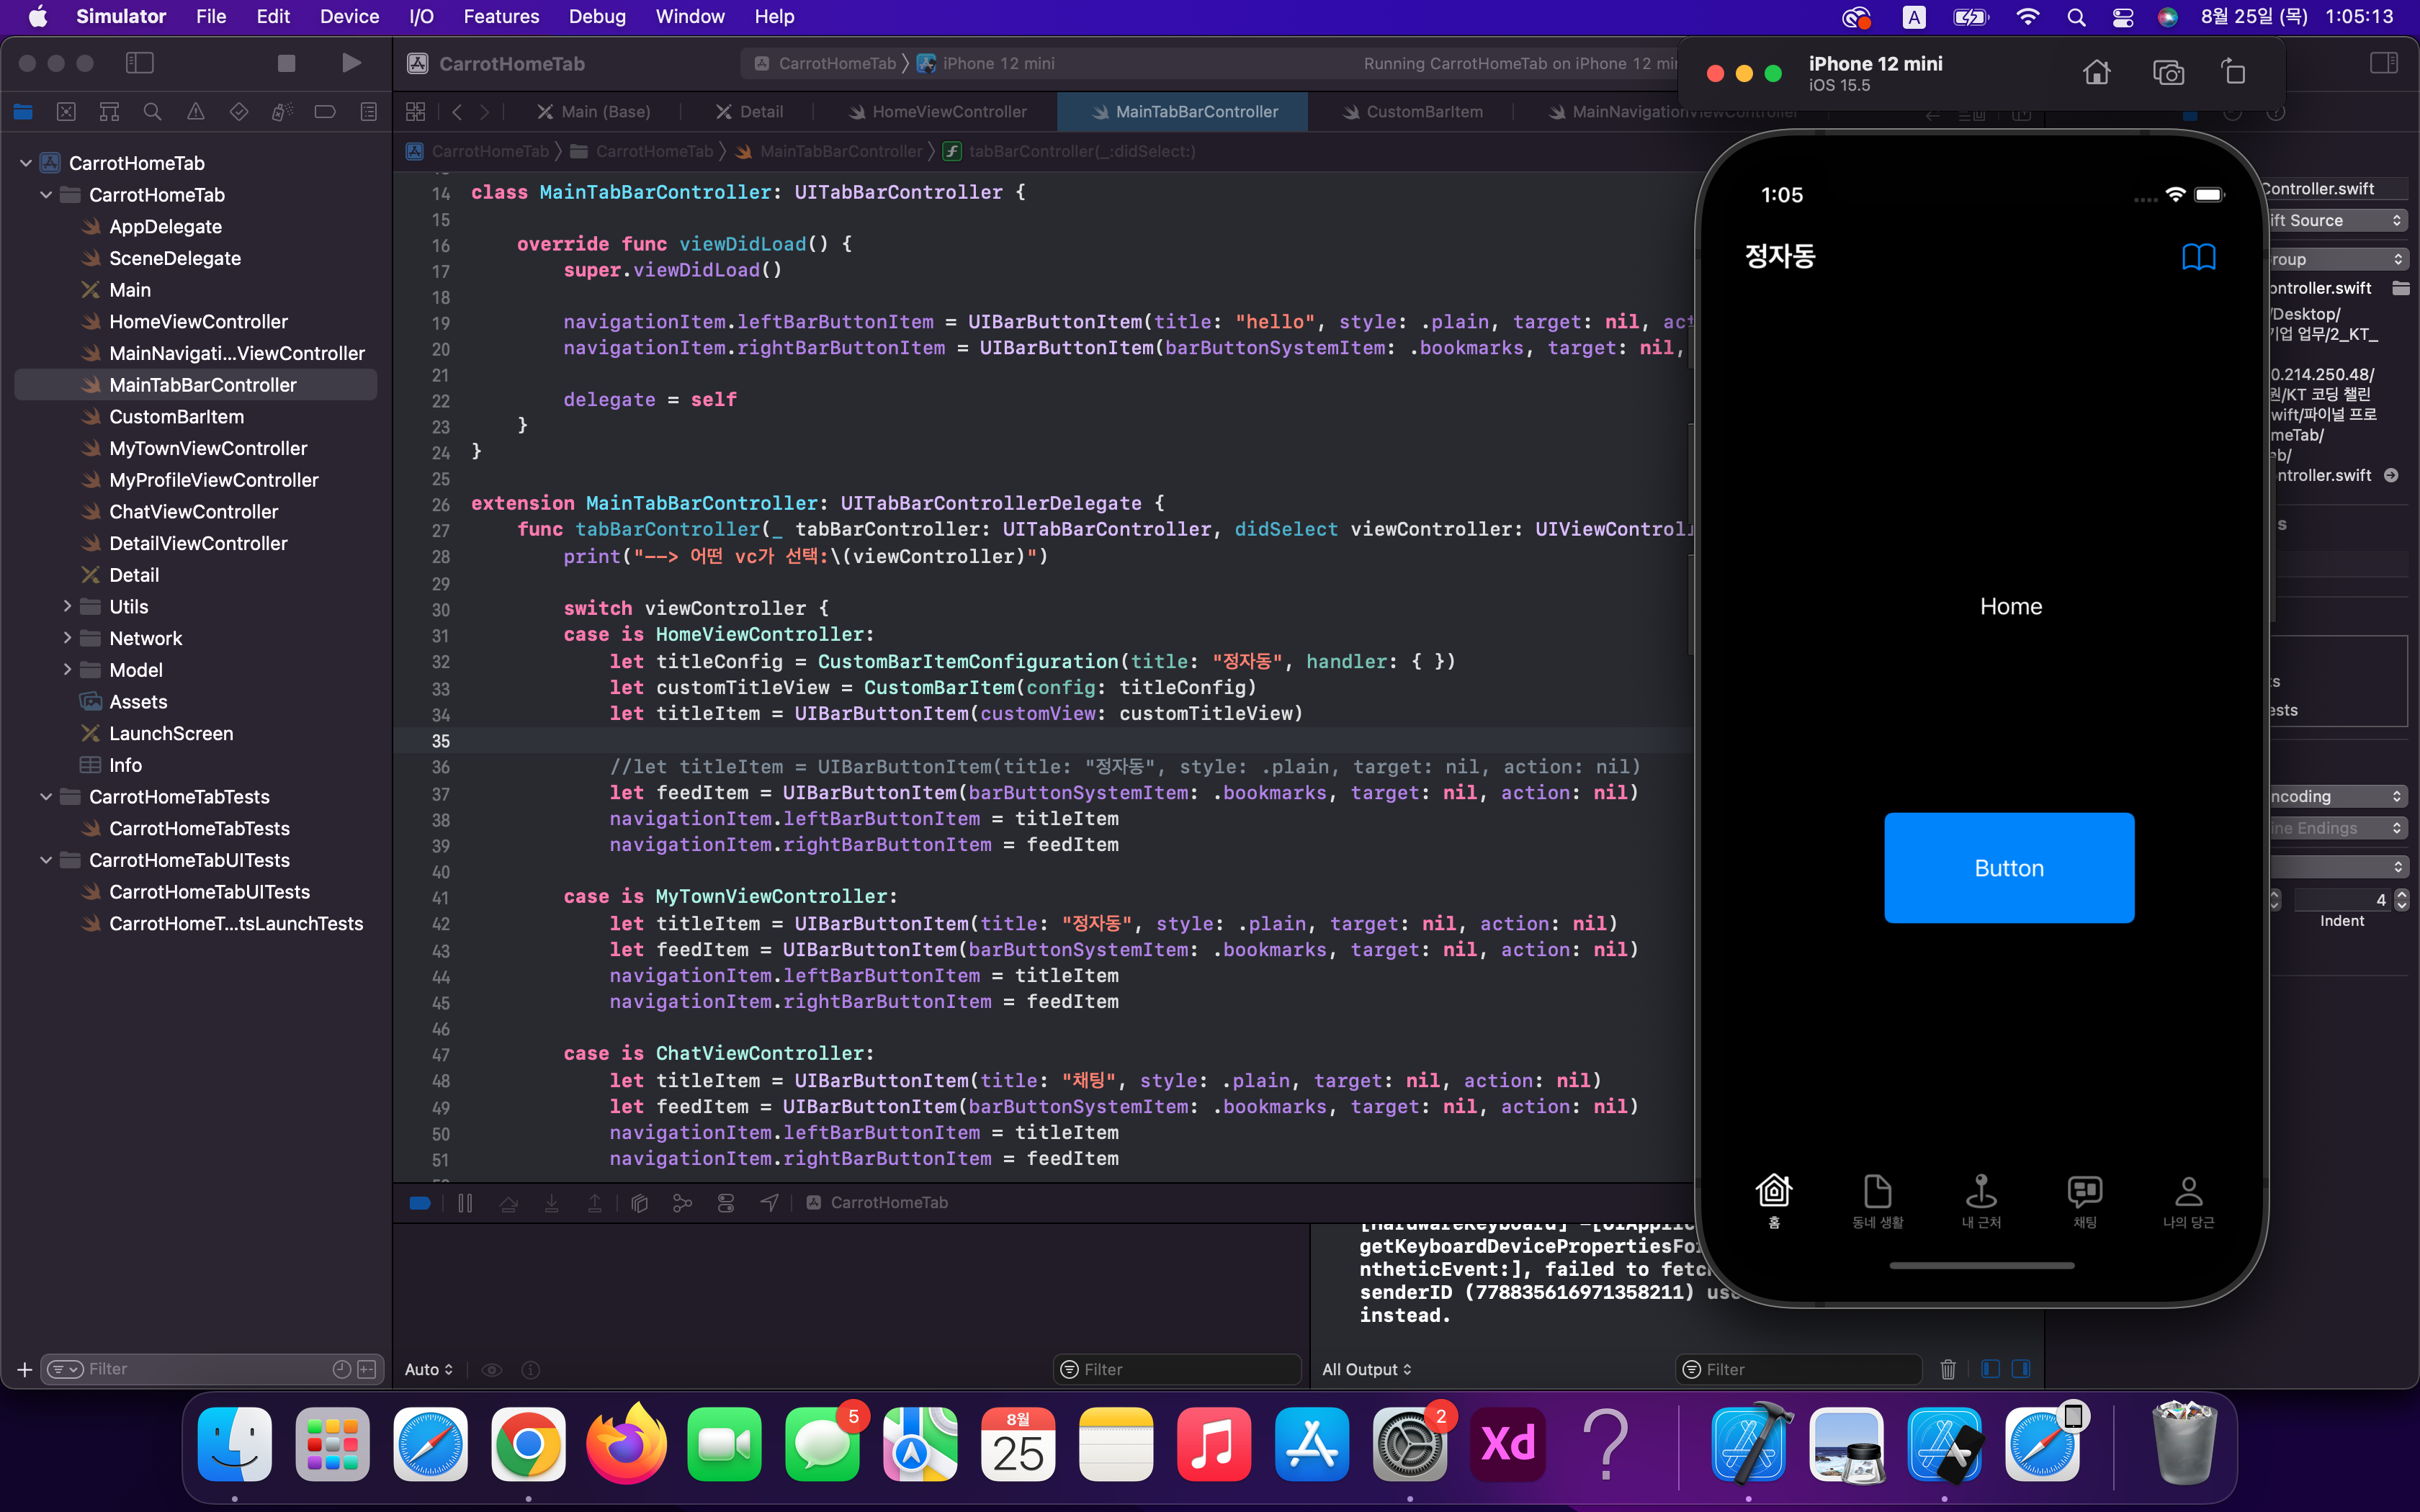Click the Run play button in Xcode toolbar
Viewport: 2420px width, 1512px height.
351,63
